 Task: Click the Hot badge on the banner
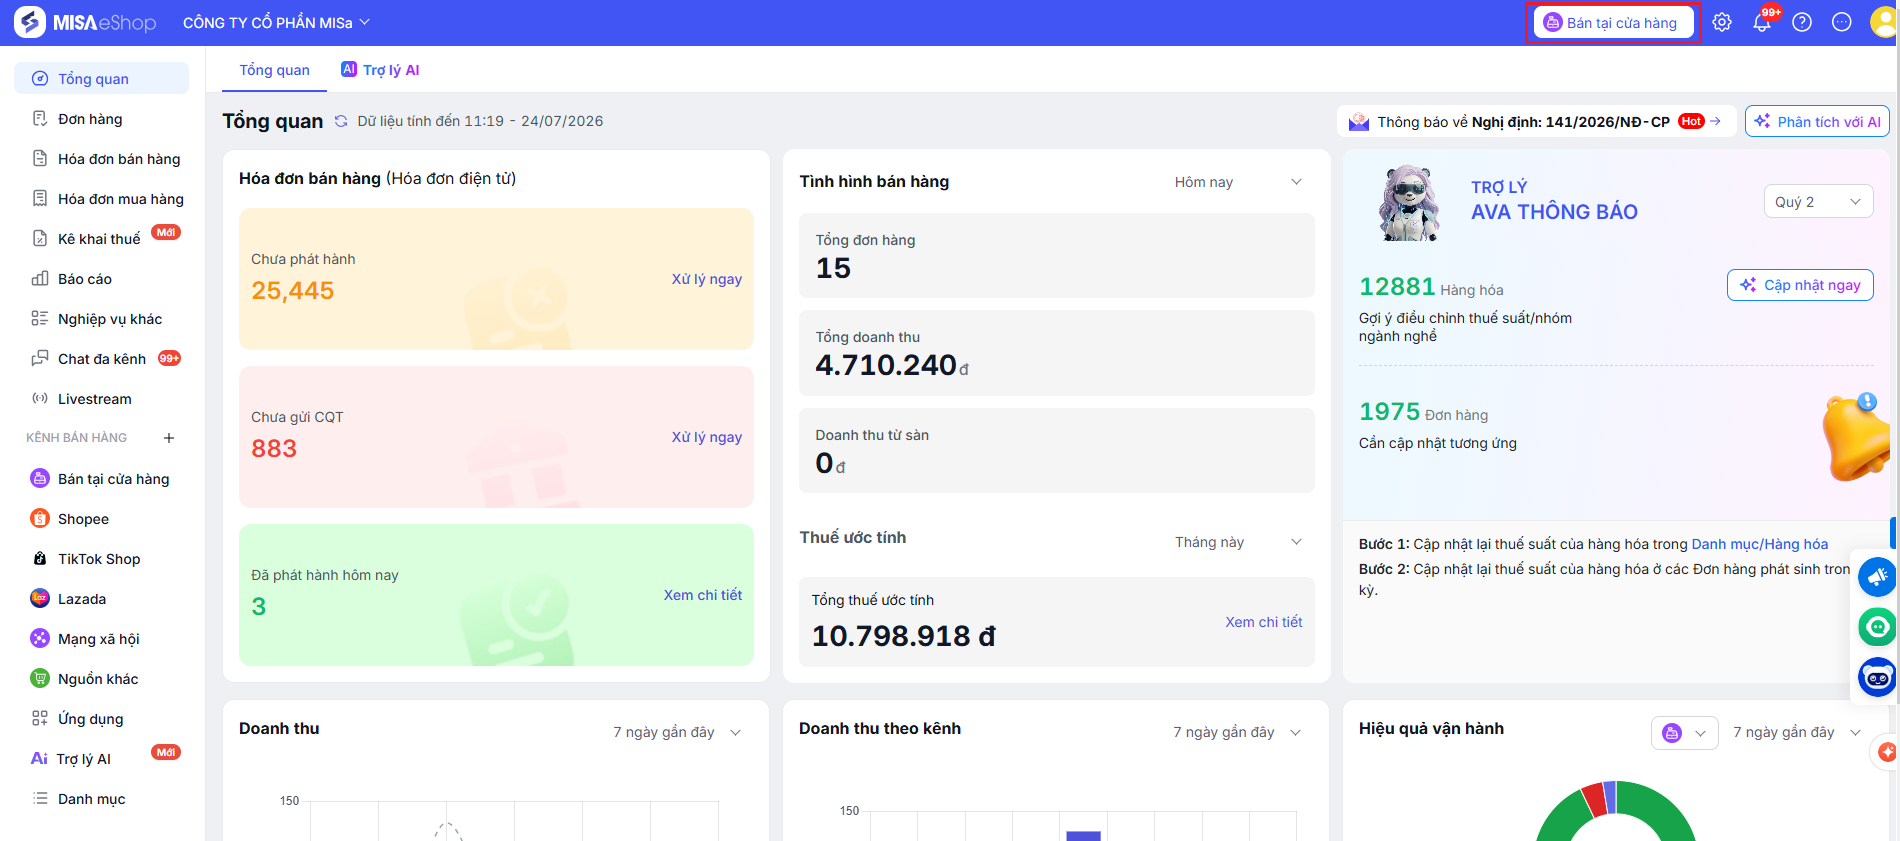click(1691, 121)
